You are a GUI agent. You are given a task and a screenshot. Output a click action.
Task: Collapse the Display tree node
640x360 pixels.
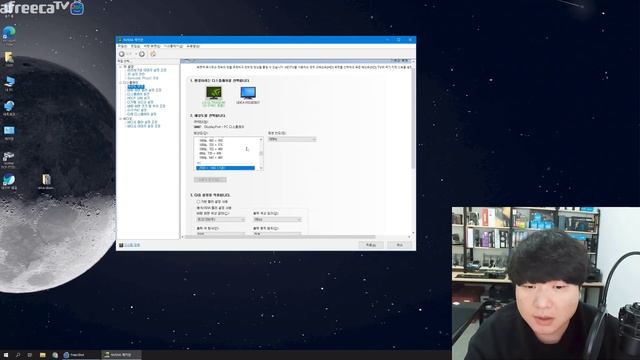tap(121, 82)
